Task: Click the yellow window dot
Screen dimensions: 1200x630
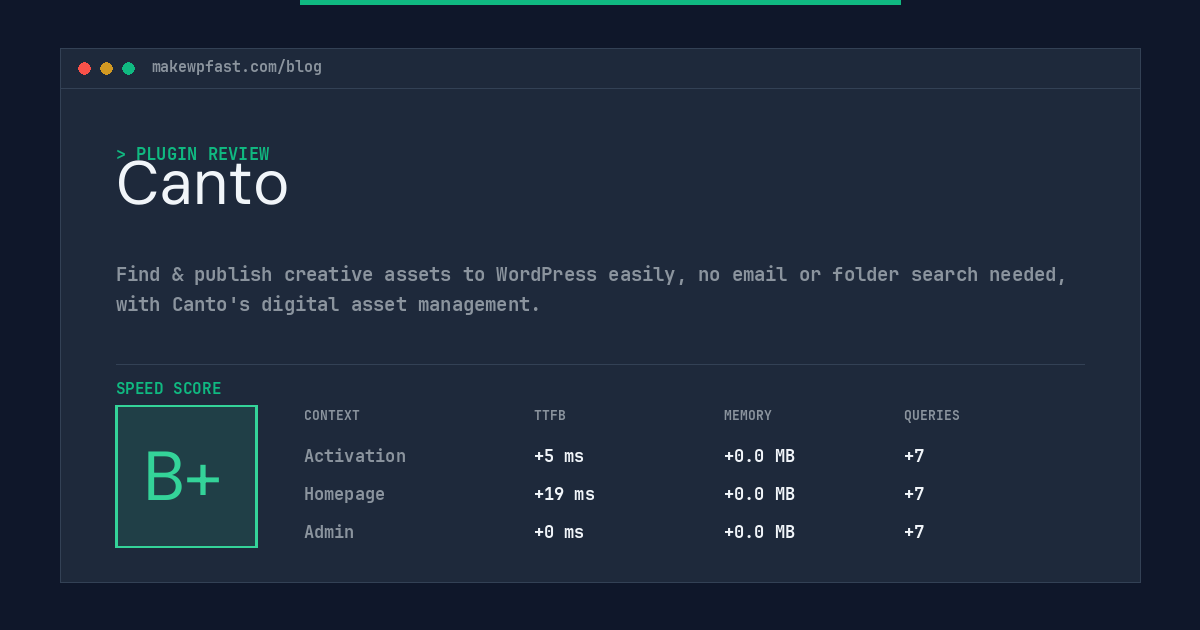Action: pos(106,68)
